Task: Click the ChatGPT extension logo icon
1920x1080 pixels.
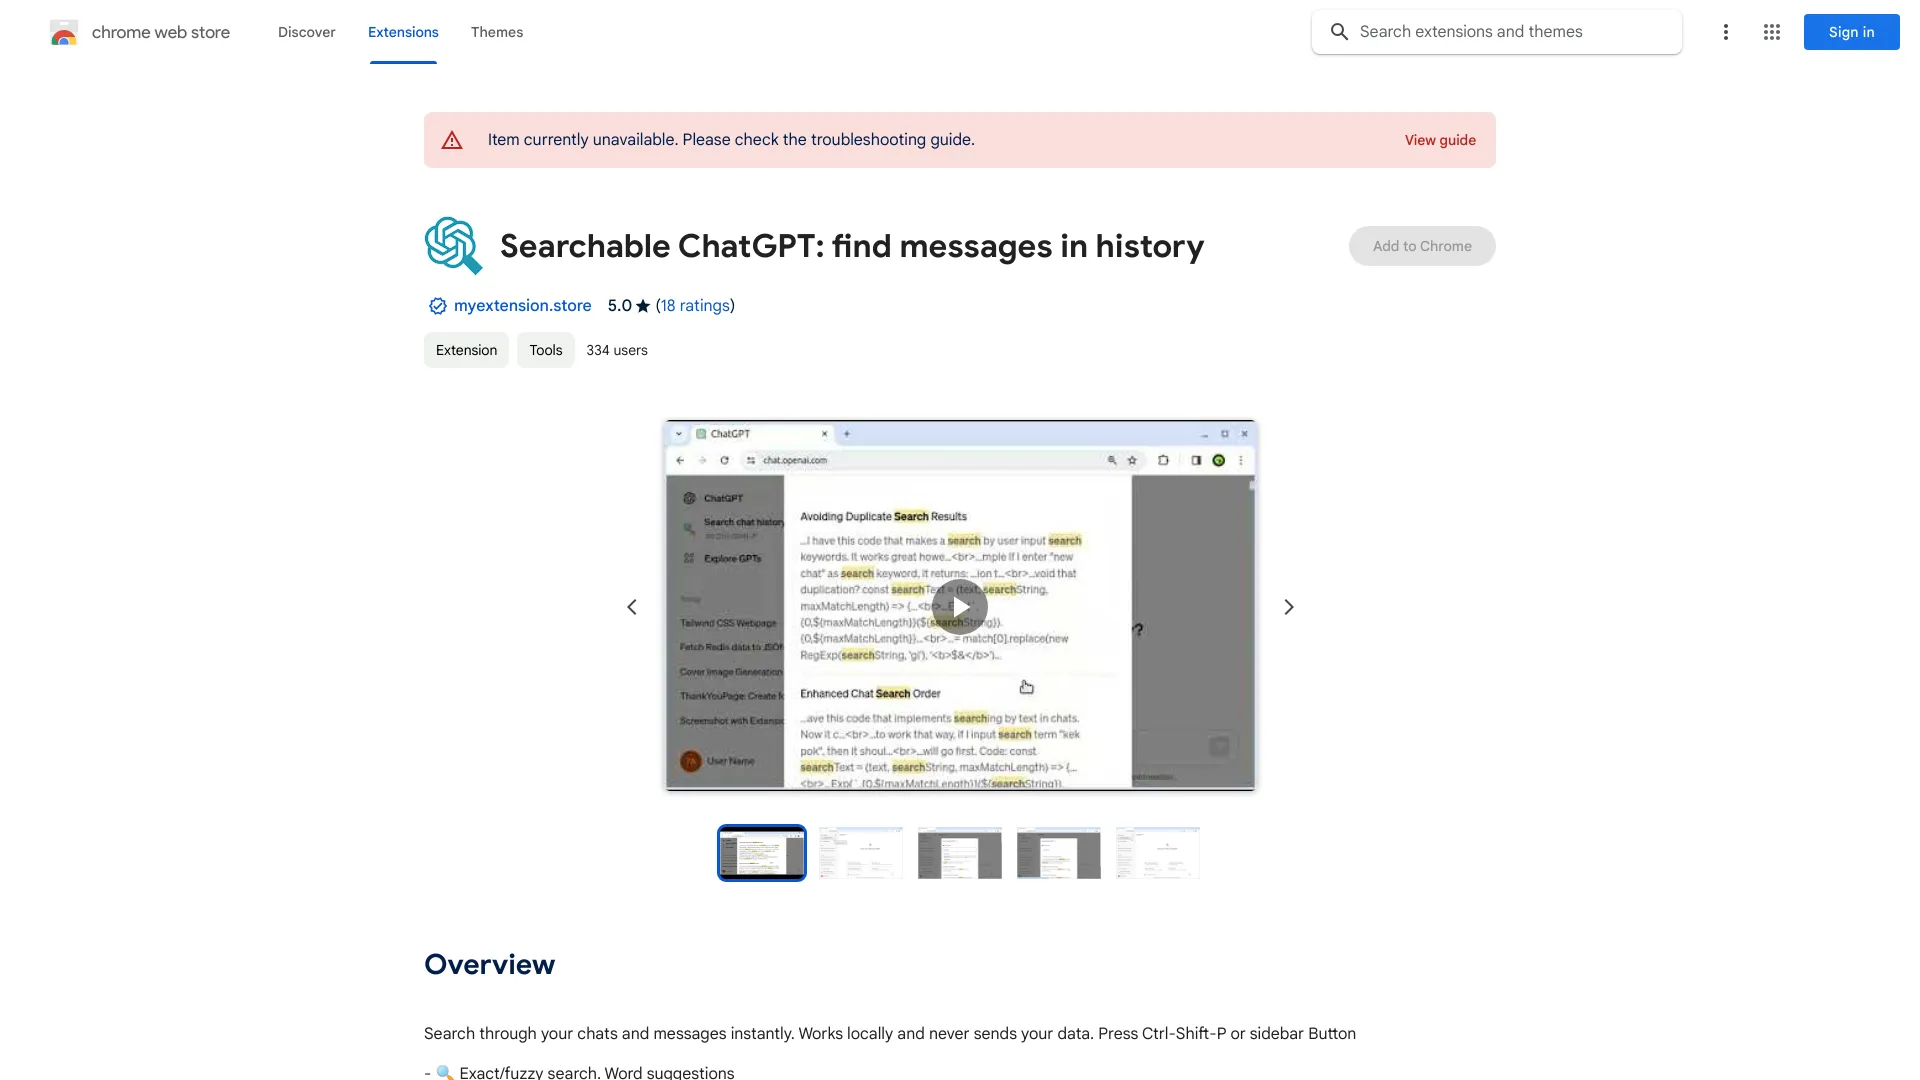Action: click(452, 244)
